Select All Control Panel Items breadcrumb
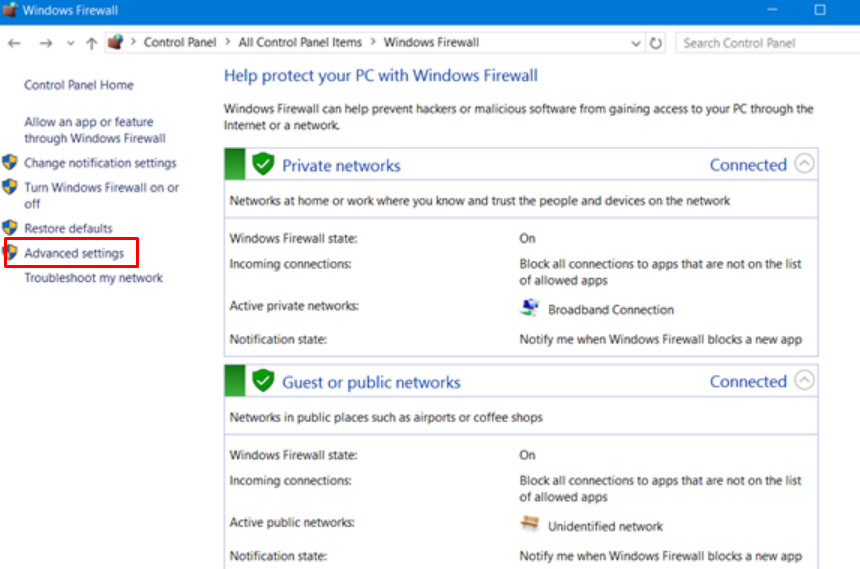 point(300,42)
